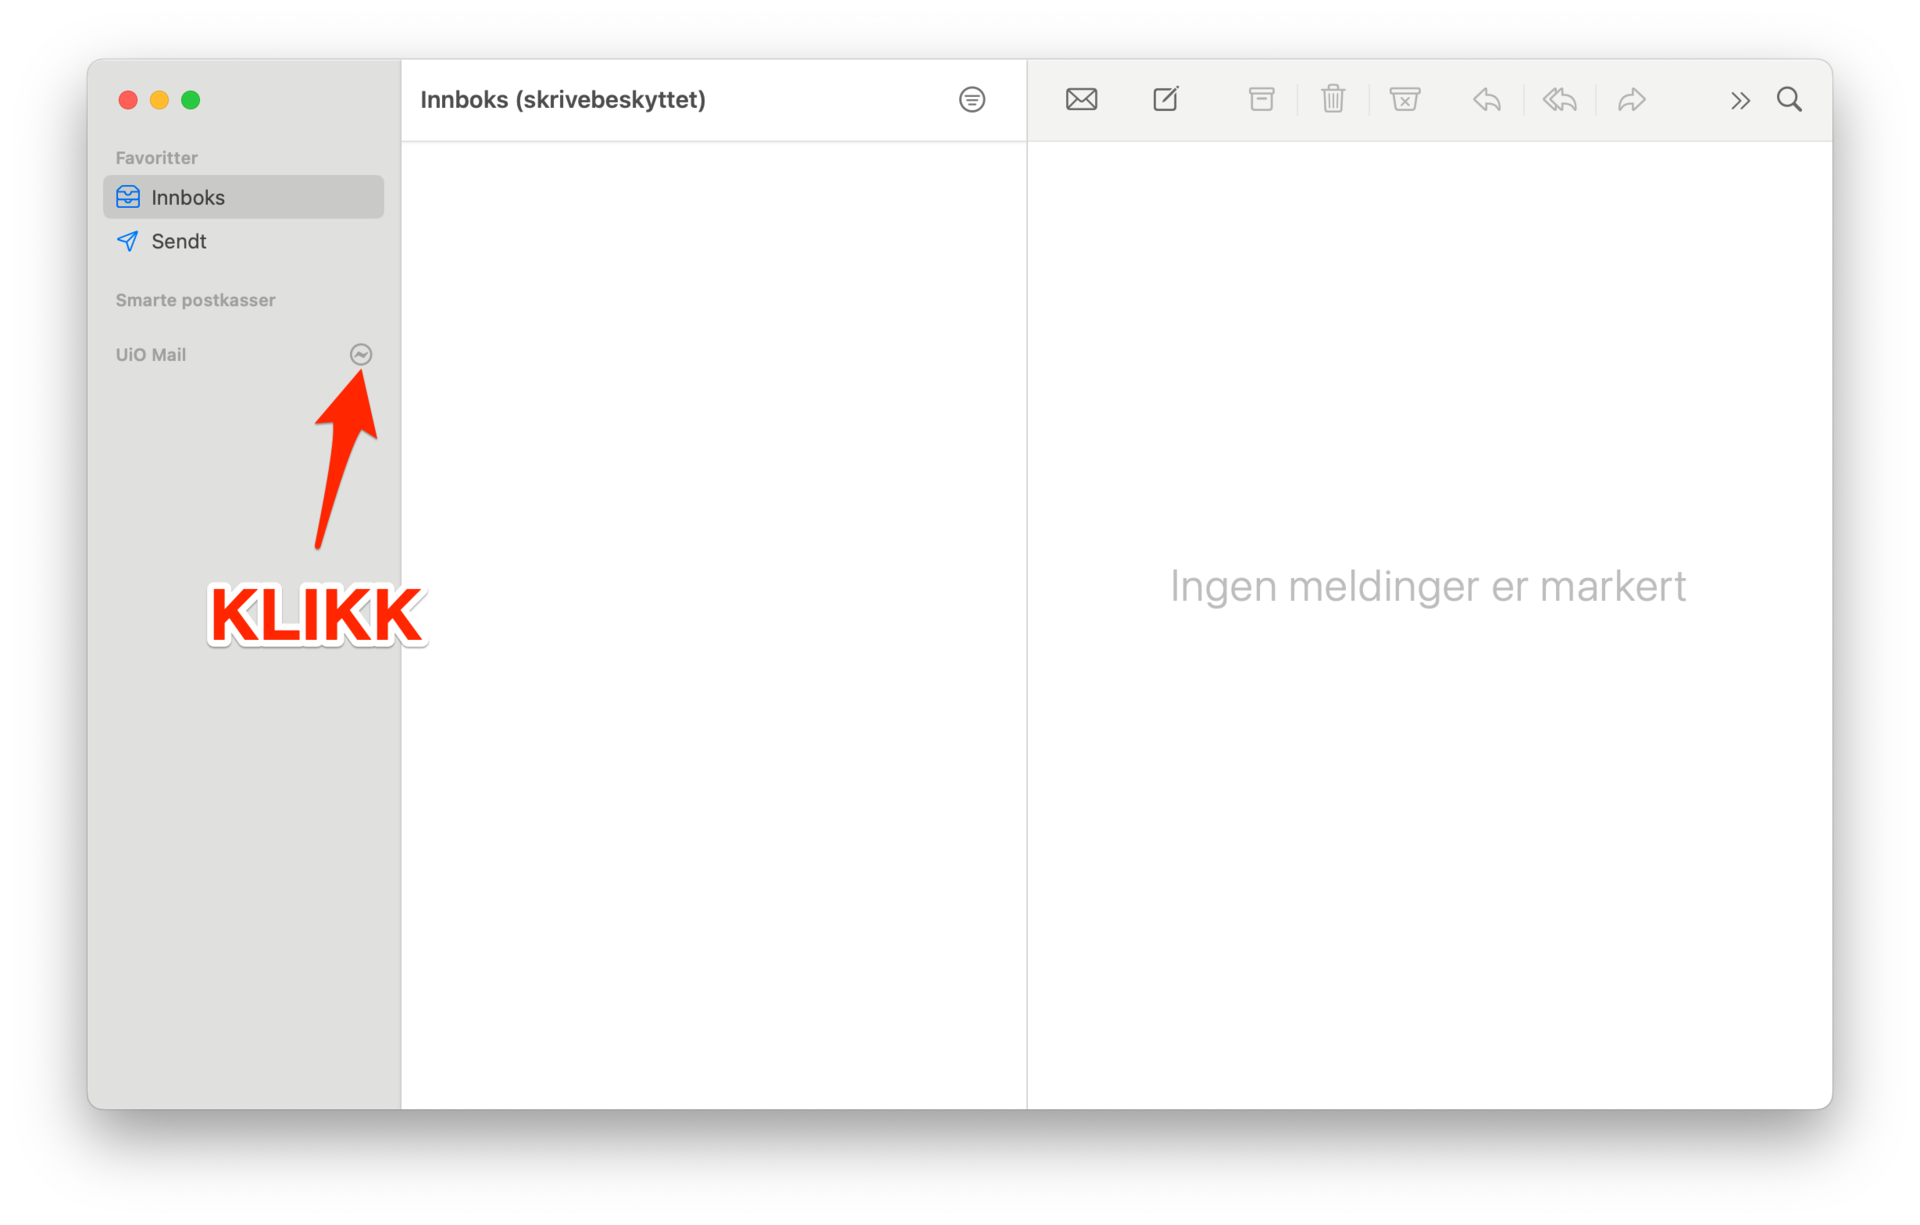The width and height of the screenshot is (1920, 1225).
Task: Click the green full-screen window button
Action: click(x=191, y=100)
